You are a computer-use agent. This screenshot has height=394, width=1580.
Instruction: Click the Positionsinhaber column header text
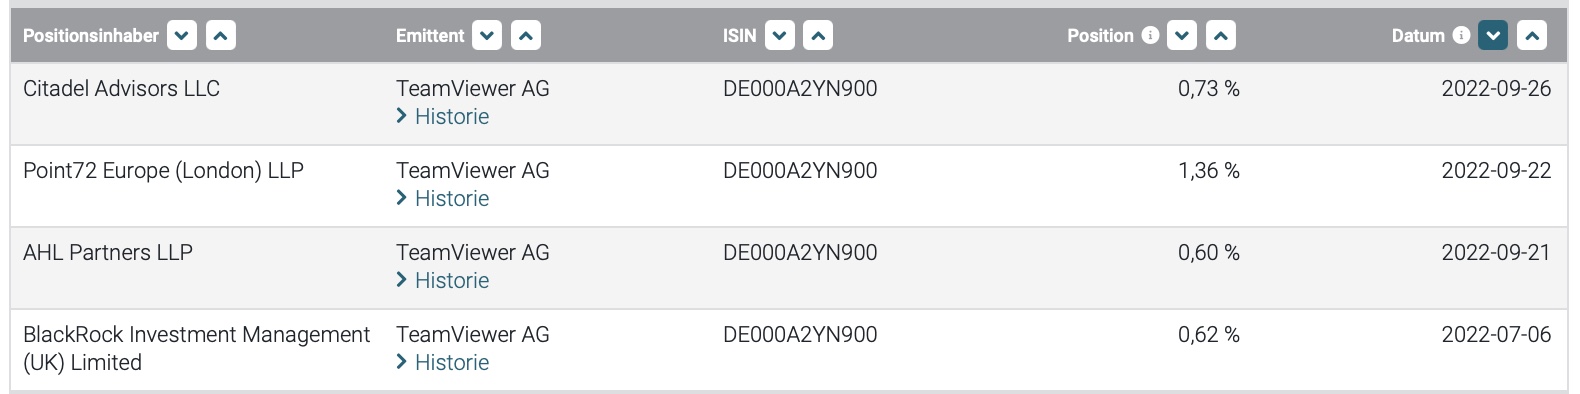91,36
